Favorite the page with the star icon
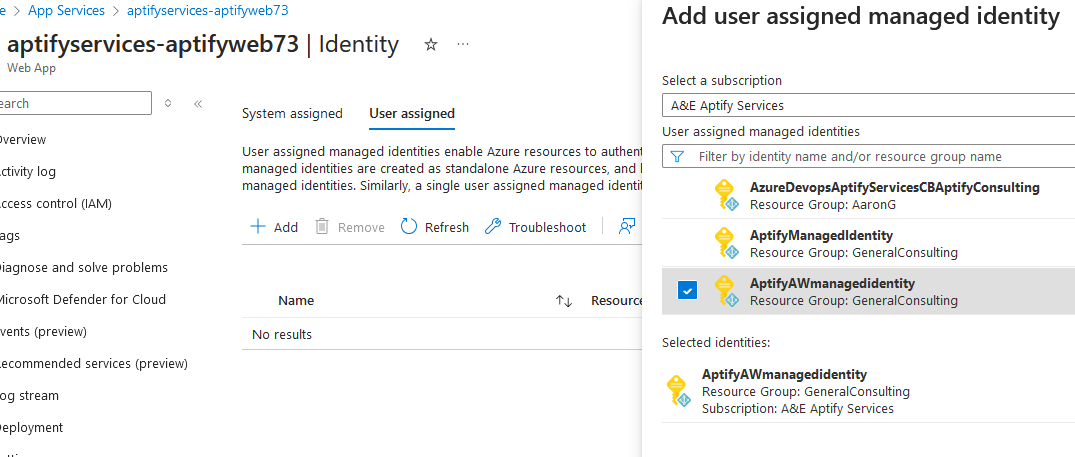Image resolution: width=1075 pixels, height=457 pixels. [x=431, y=45]
